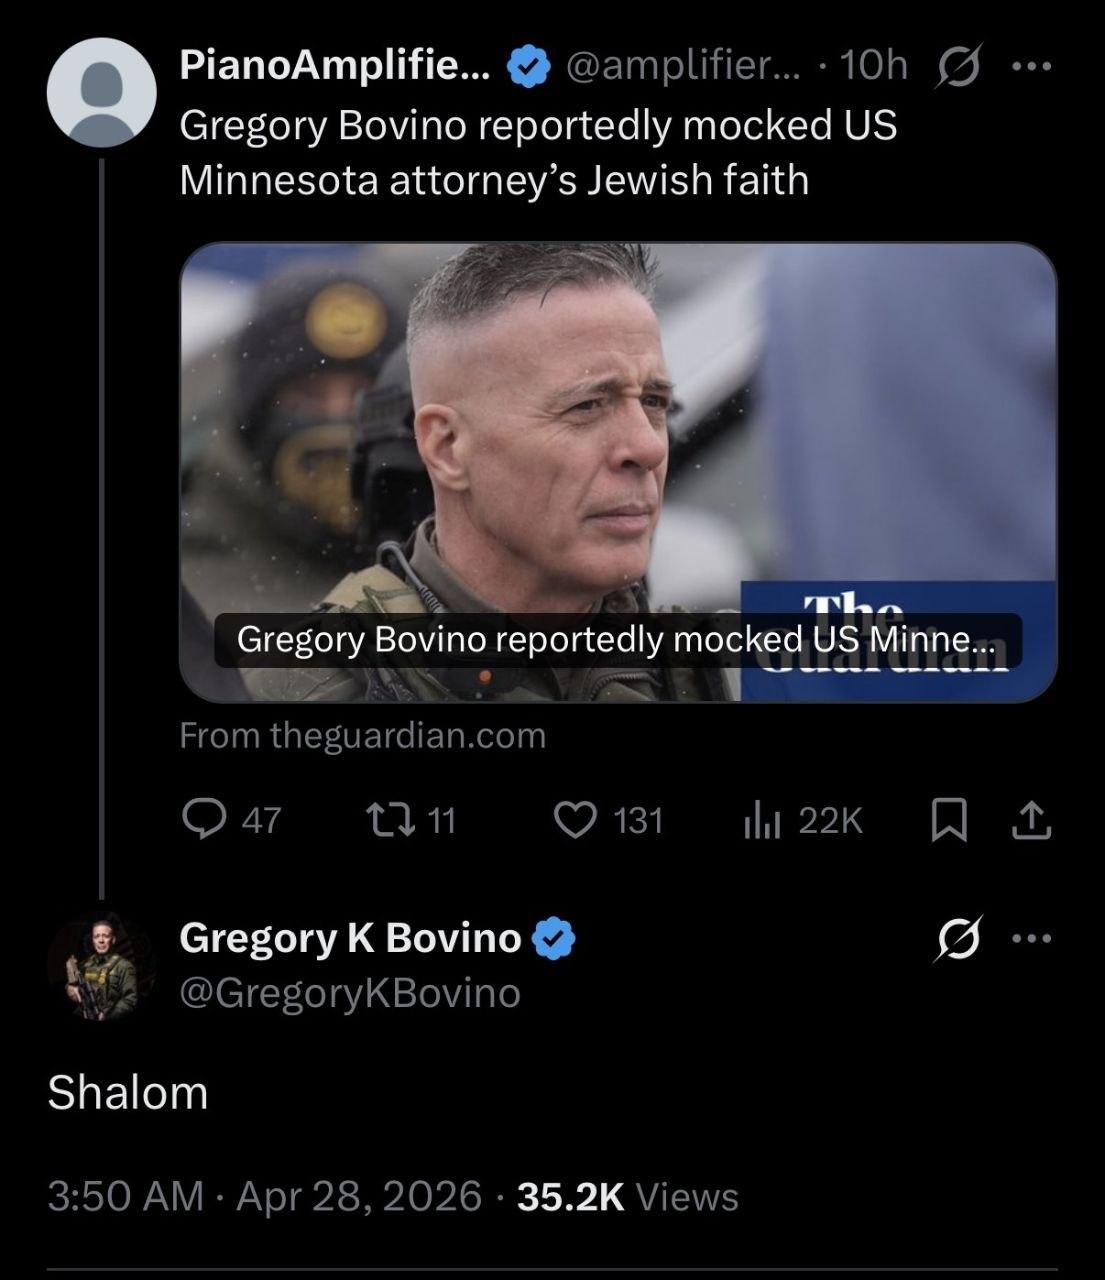Open PianoAmplifier's default profile avatar

tap(102, 93)
